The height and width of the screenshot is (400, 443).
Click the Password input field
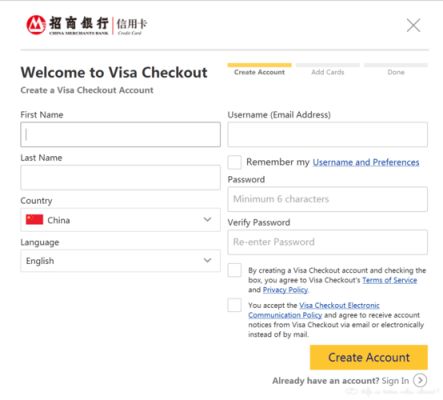[x=327, y=199]
